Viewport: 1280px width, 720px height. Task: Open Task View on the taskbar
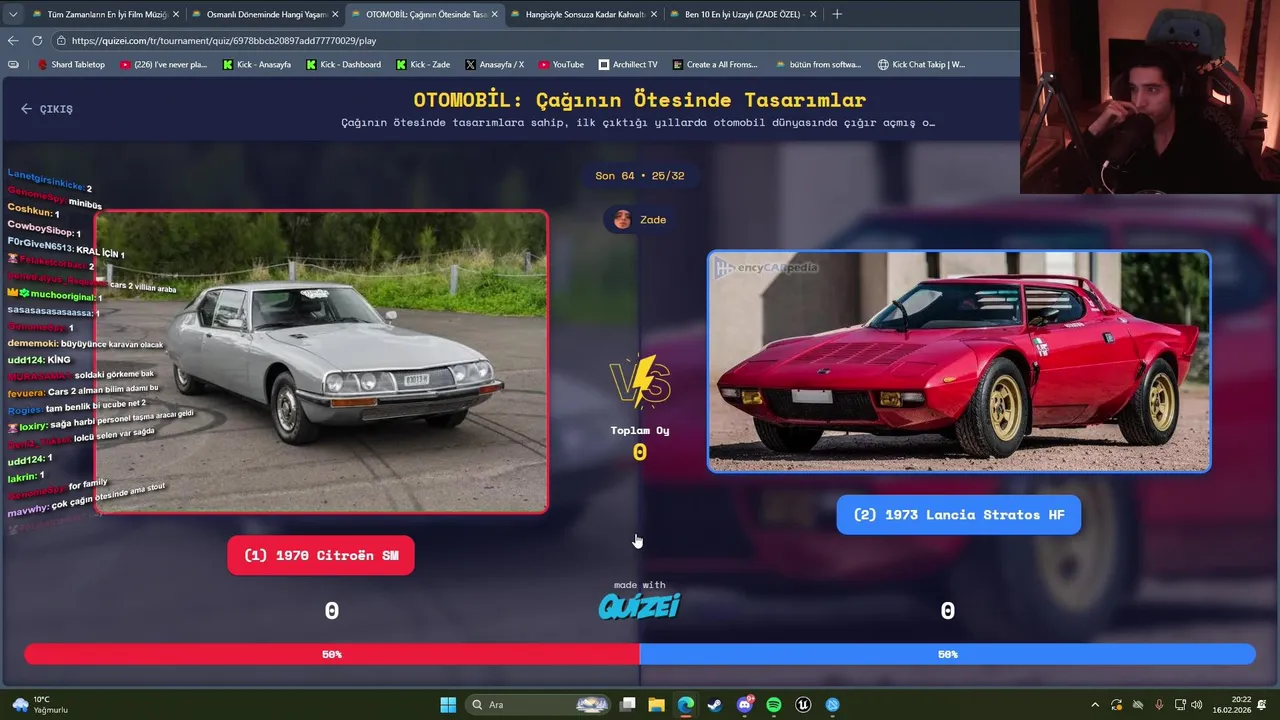(x=628, y=704)
